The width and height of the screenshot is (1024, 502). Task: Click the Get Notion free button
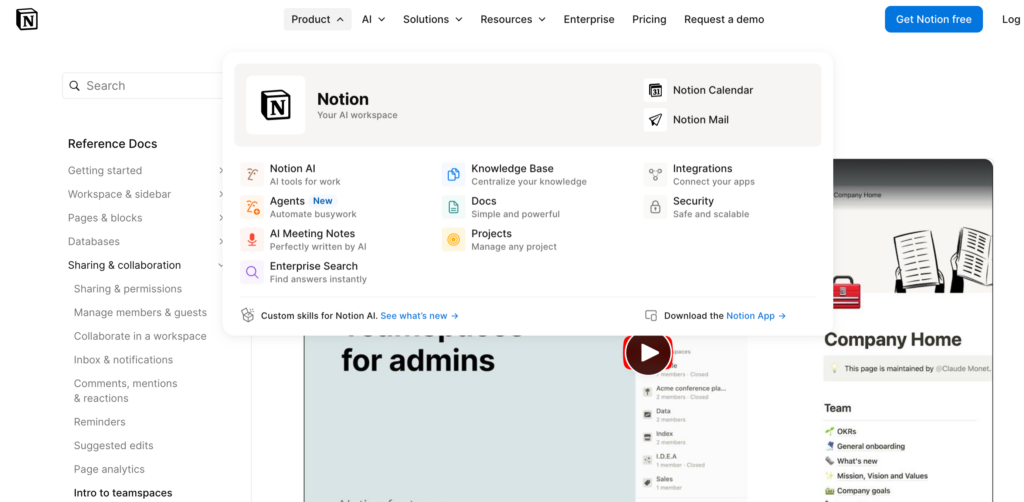[x=933, y=19]
